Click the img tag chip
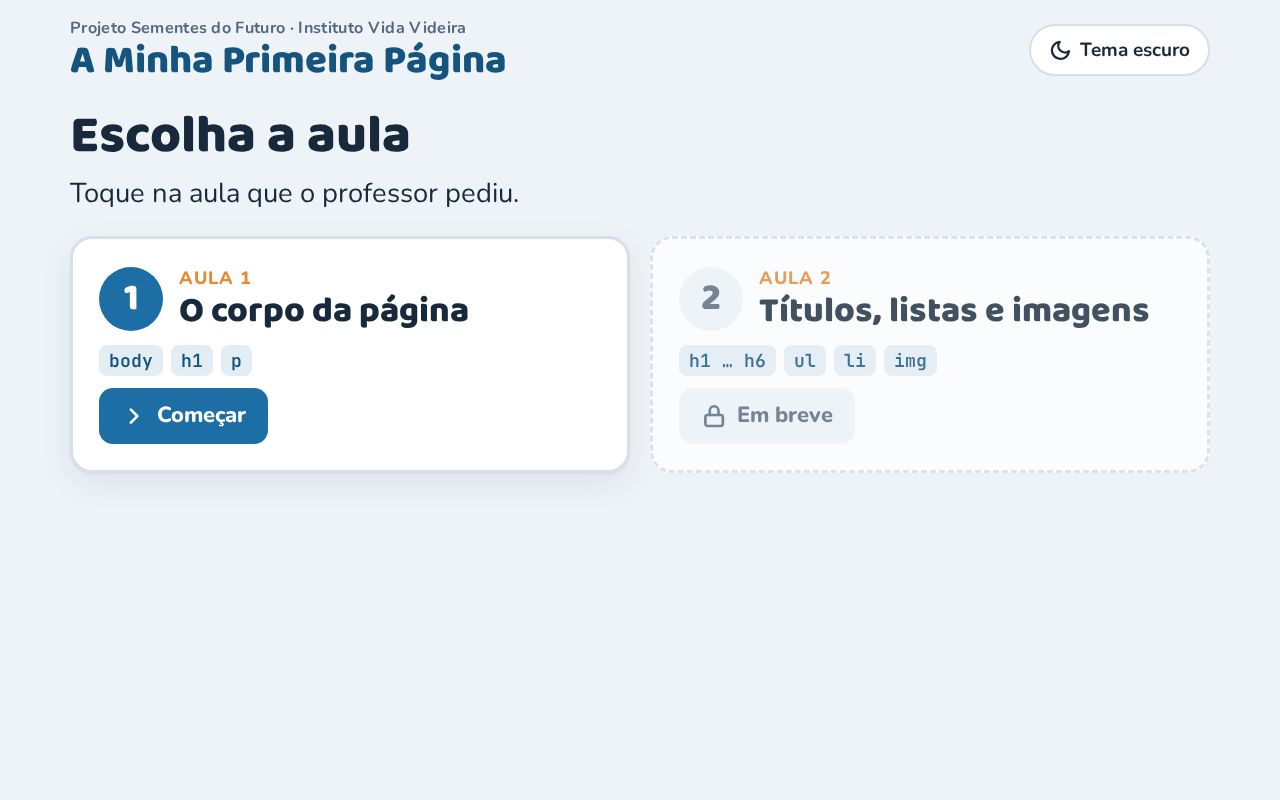The width and height of the screenshot is (1280, 800). (x=910, y=361)
